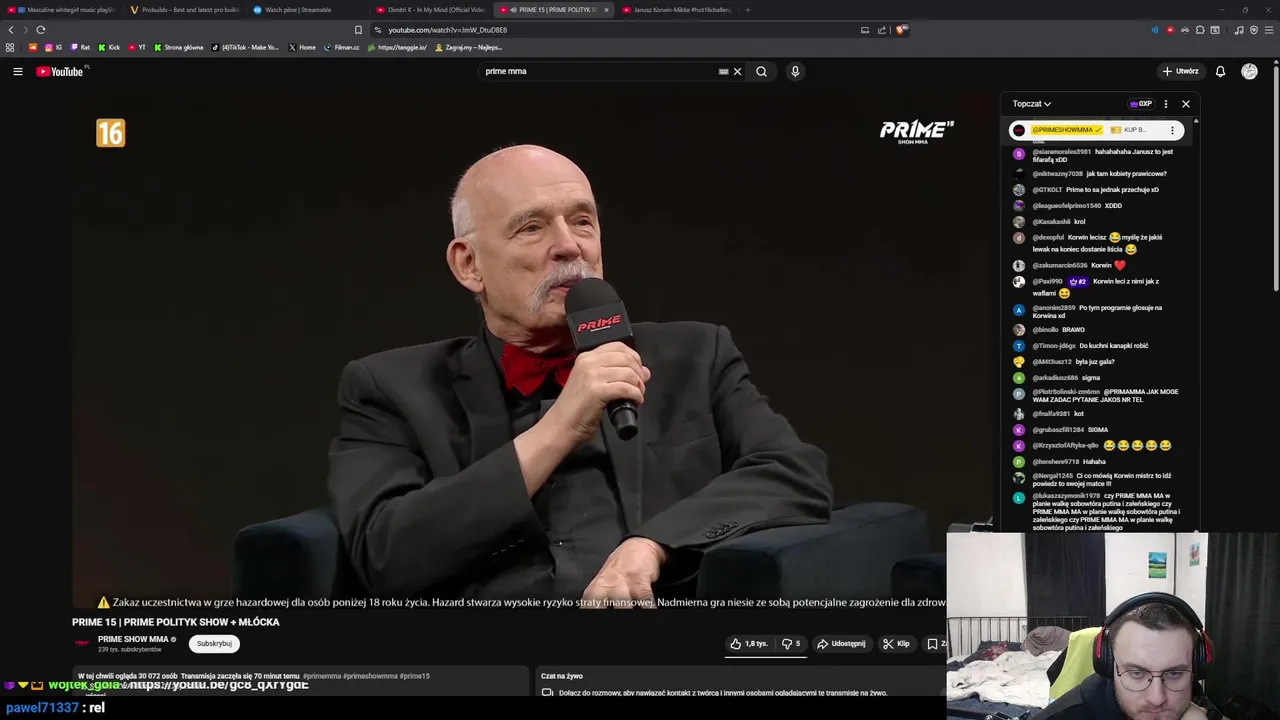Go back with browser back arrow
Screen dimensions: 1280x720
[x=11, y=30]
